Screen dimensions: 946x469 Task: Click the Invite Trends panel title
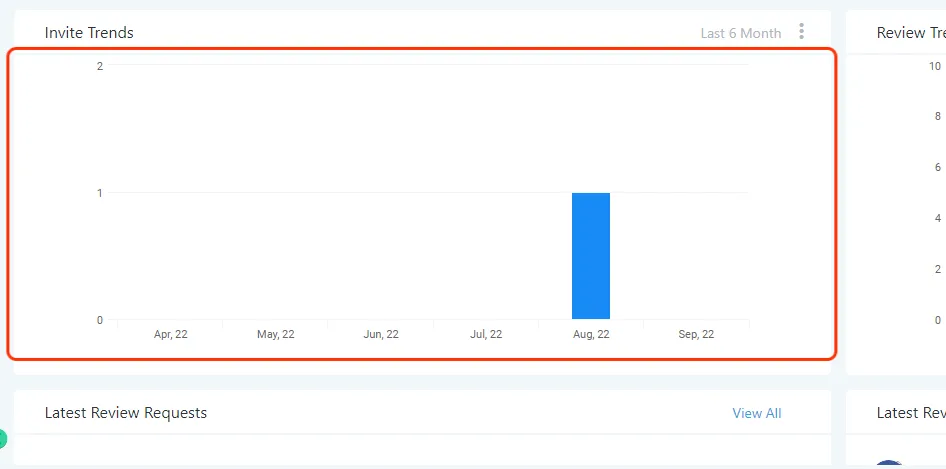[89, 33]
